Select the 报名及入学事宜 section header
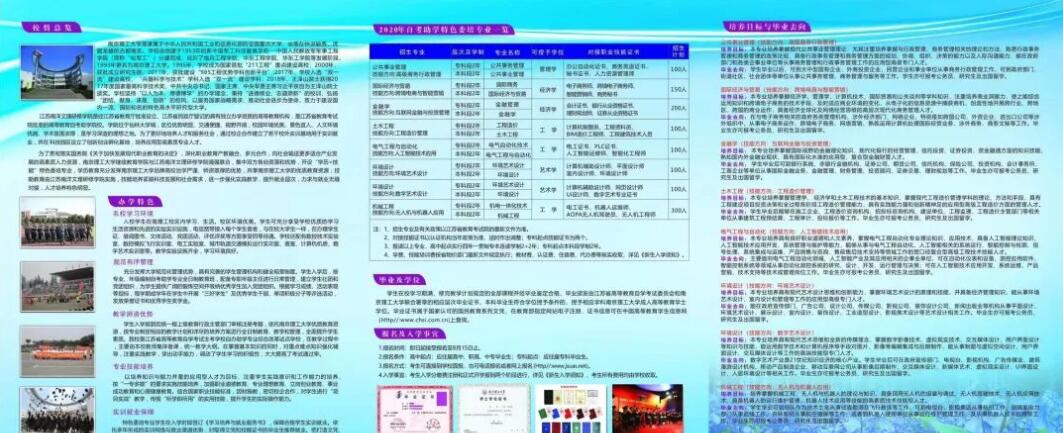The width and height of the screenshot is (1063, 433). (x=409, y=333)
